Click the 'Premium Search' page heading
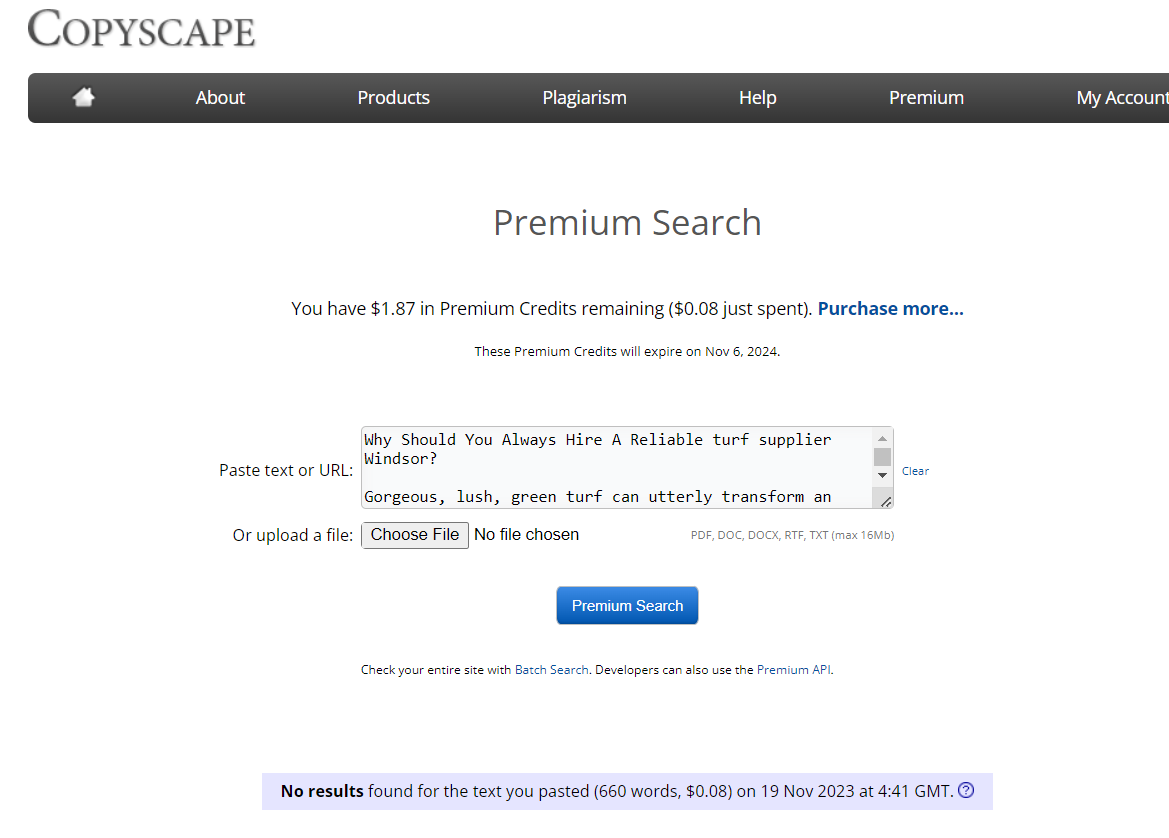This screenshot has width=1169, height=838. tap(627, 223)
